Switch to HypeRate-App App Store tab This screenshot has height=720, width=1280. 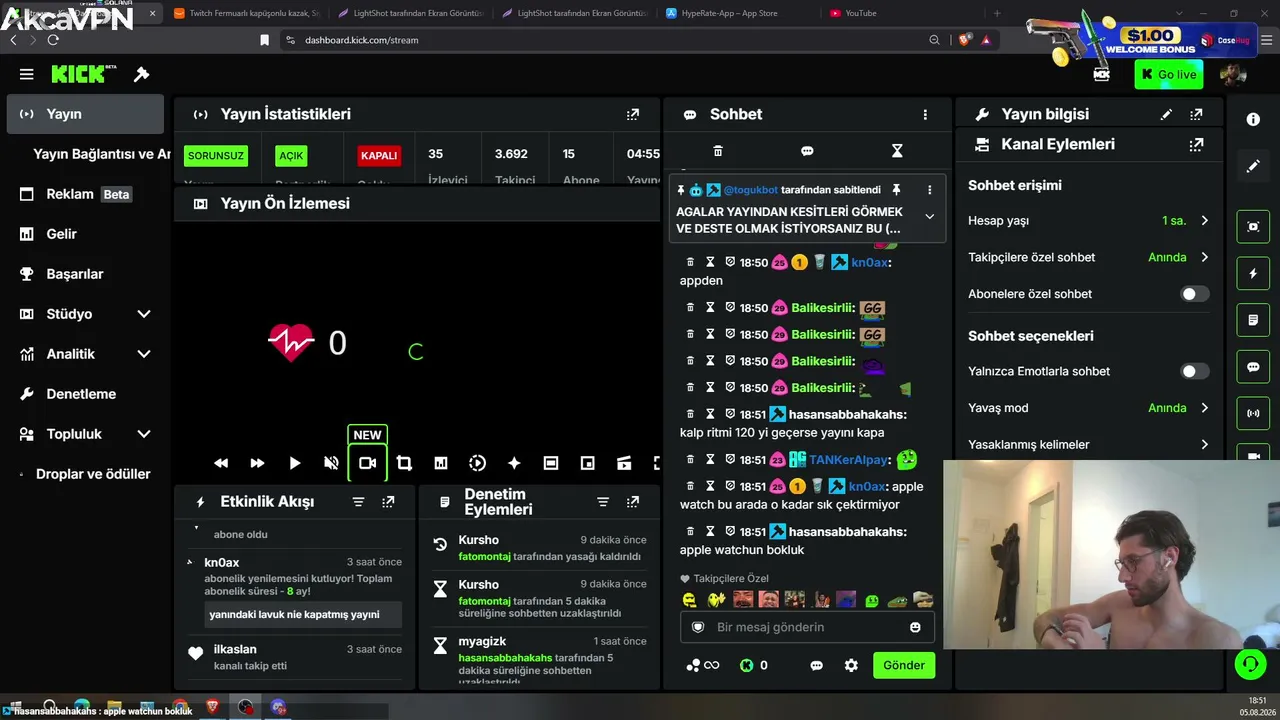735,13
